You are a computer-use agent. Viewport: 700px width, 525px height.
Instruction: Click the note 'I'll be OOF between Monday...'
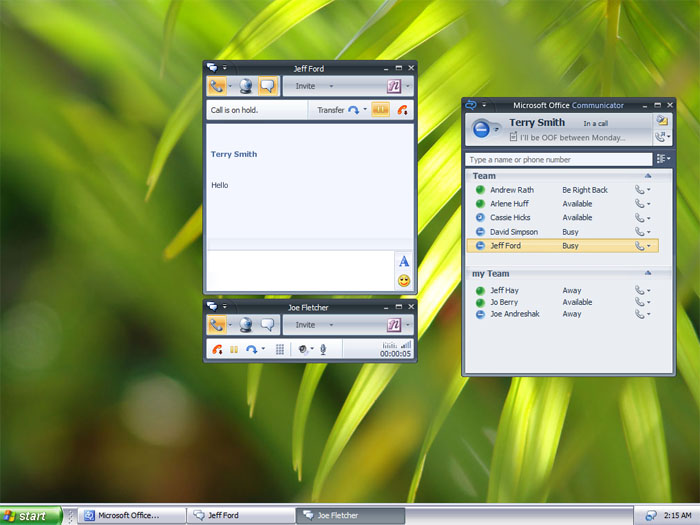(572, 138)
